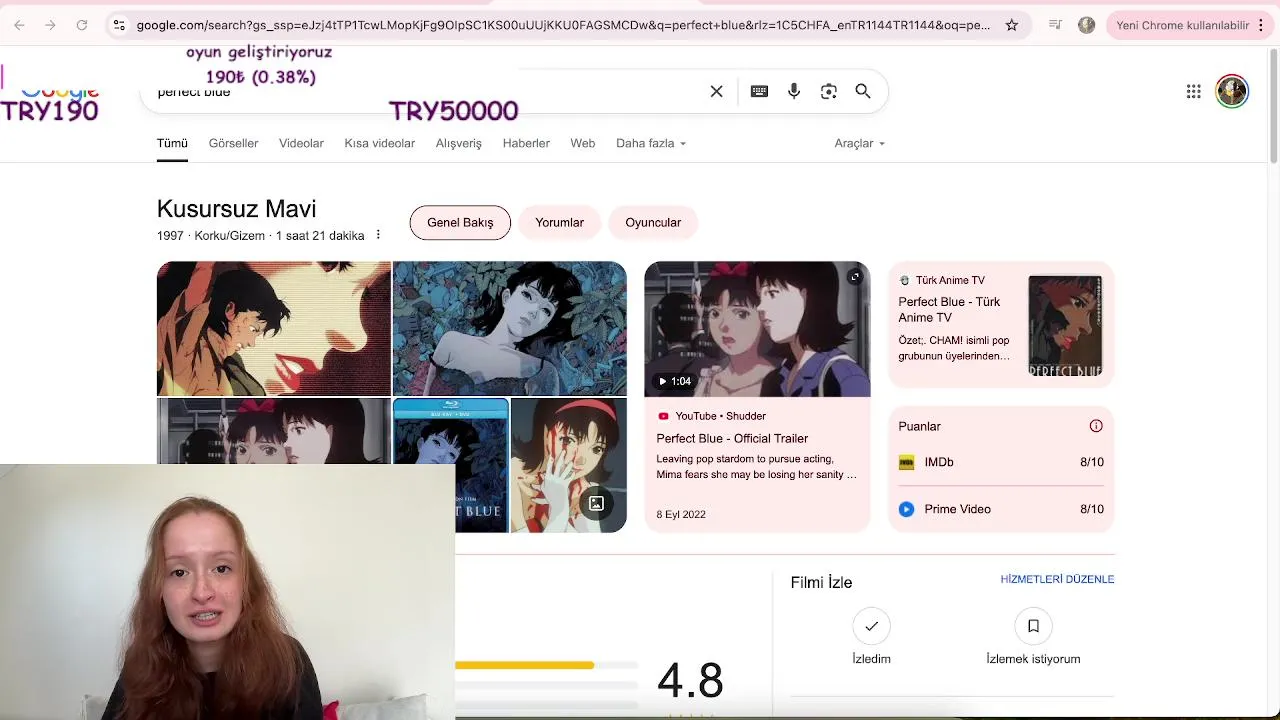Viewport: 1280px width, 720px height.
Task: Open the info icon next to Puanlar
Action: click(1096, 426)
